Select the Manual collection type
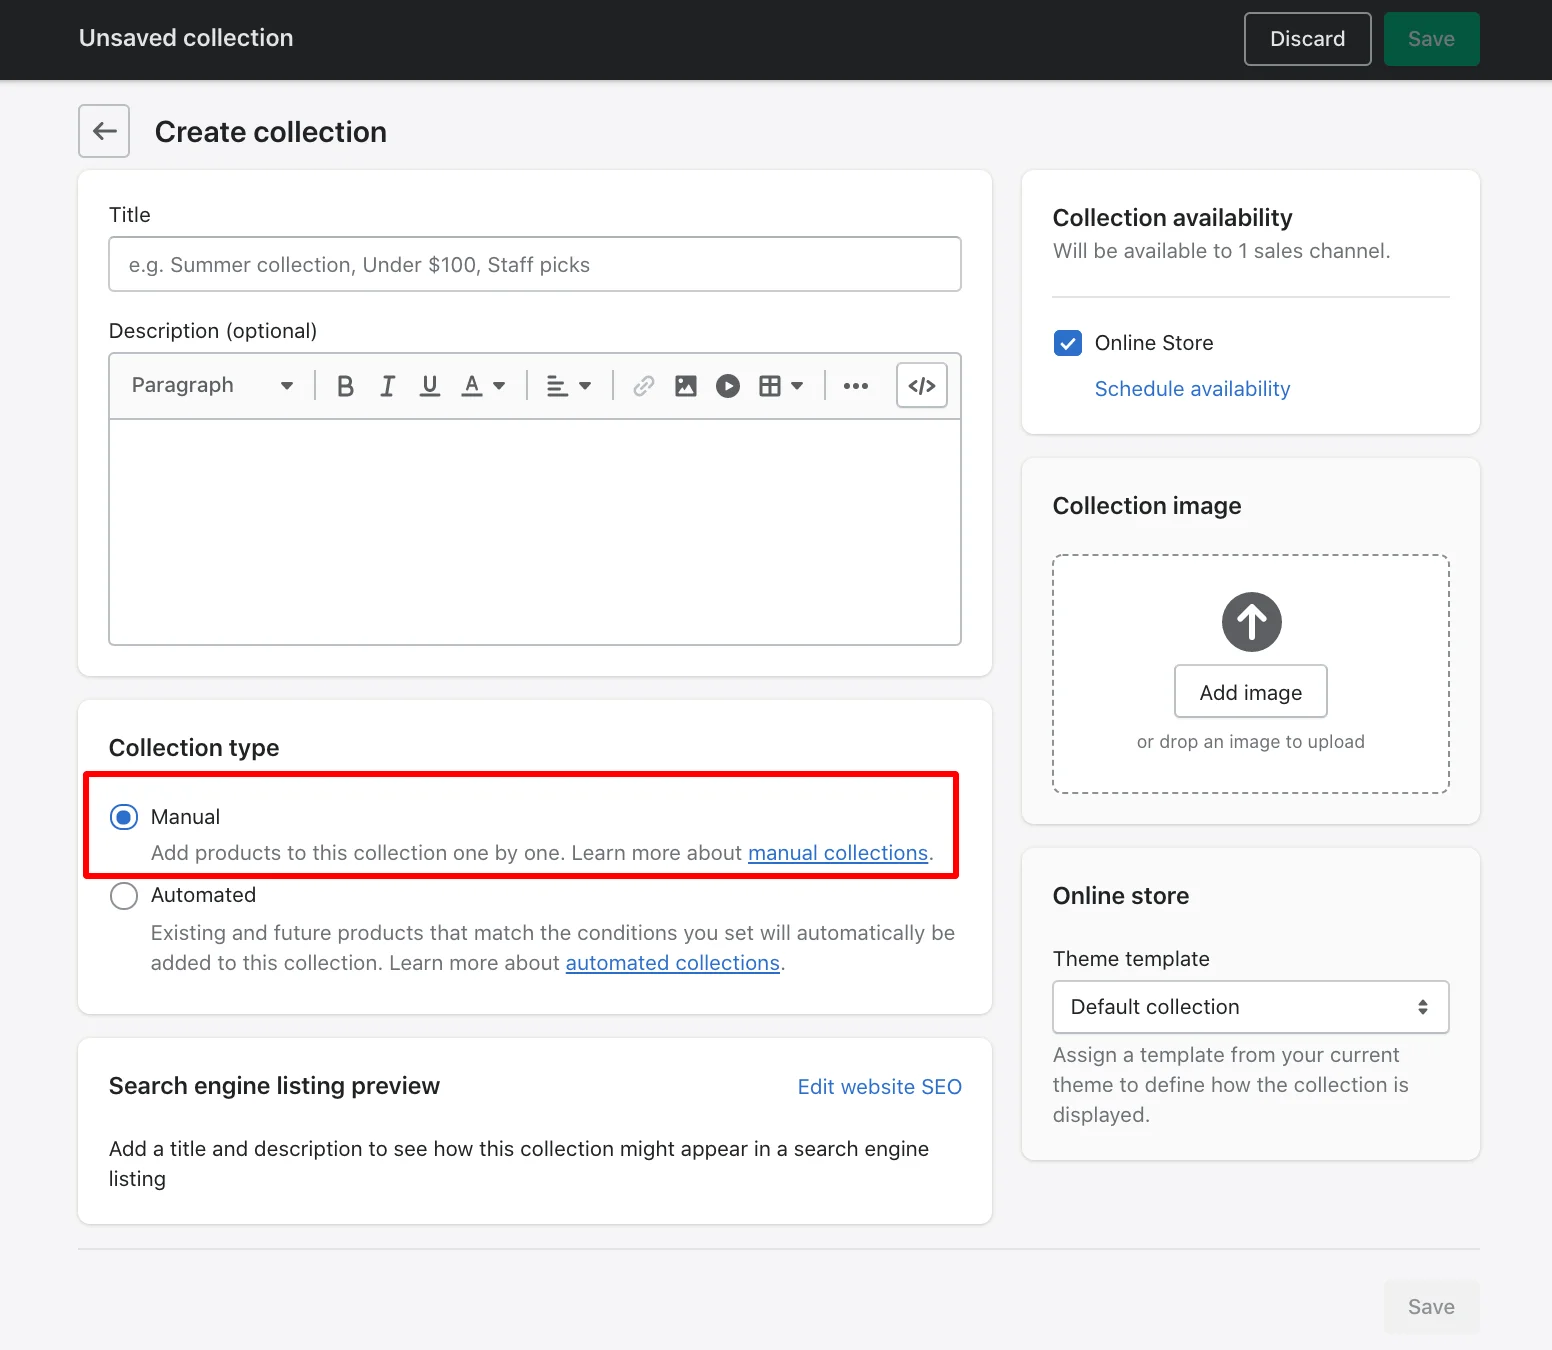The width and height of the screenshot is (1552, 1350). click(x=124, y=817)
